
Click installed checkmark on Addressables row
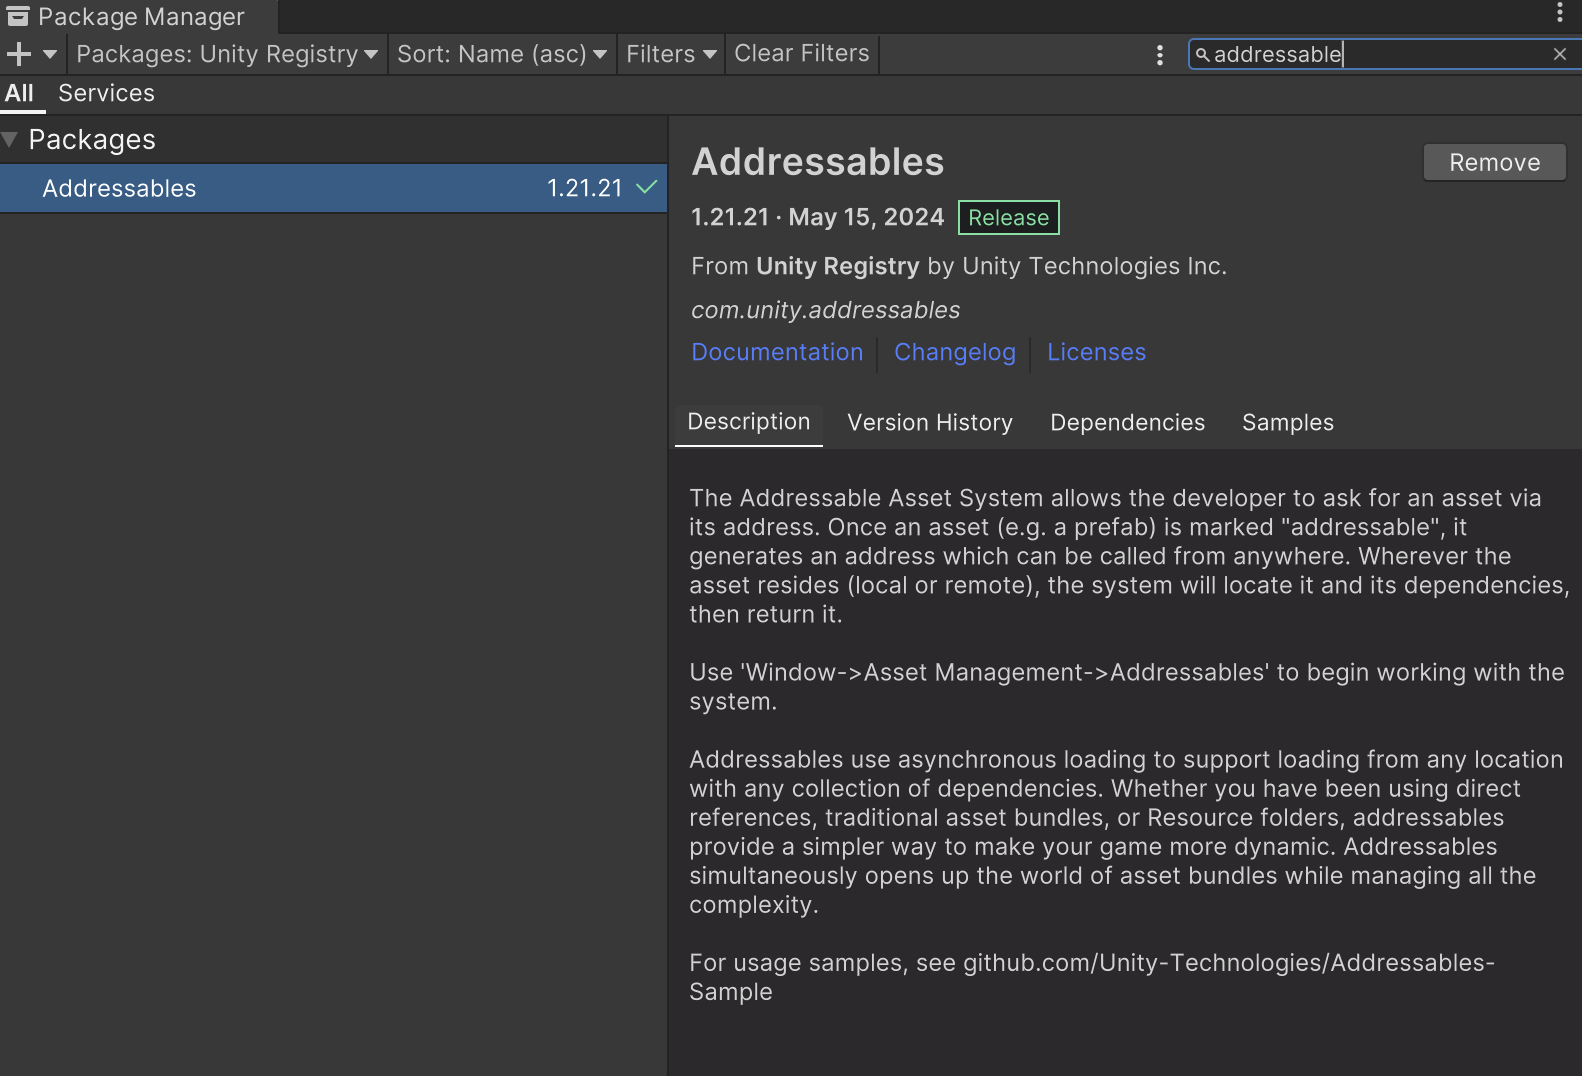coord(647,188)
